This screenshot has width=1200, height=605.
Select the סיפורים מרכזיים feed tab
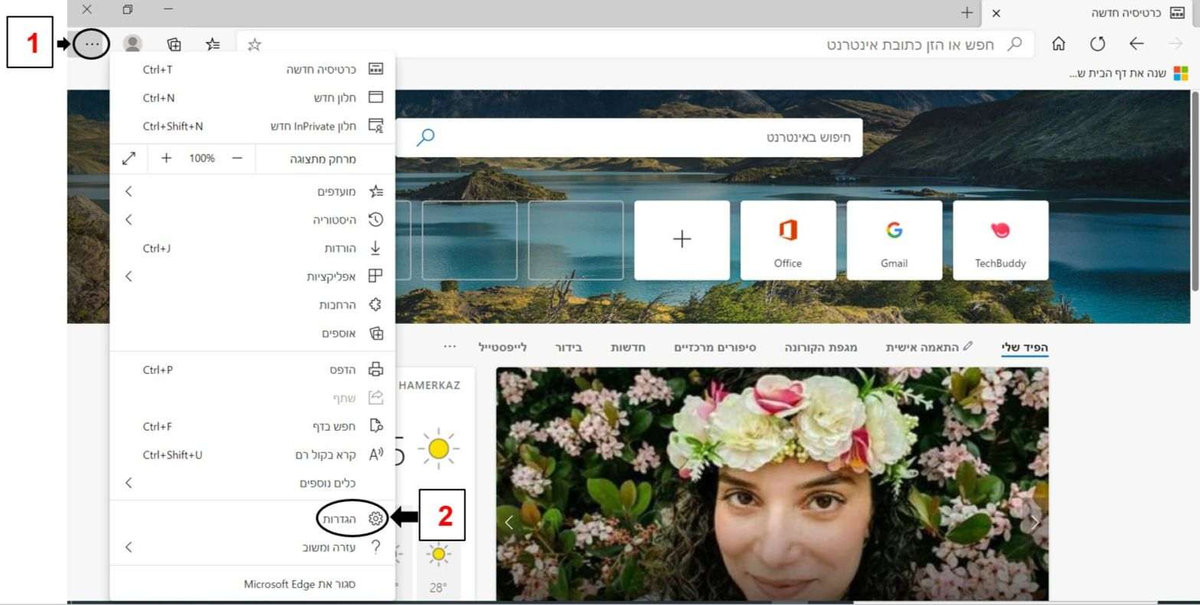pos(715,347)
